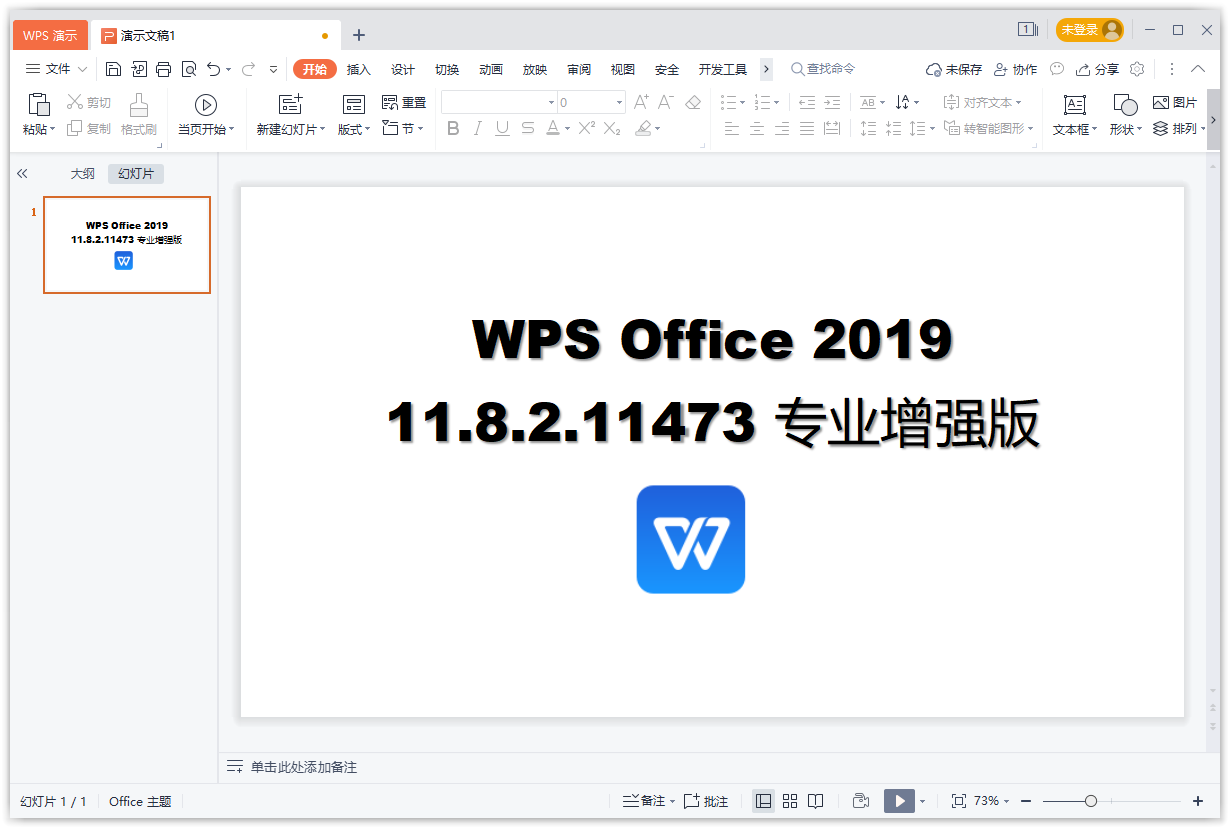The width and height of the screenshot is (1230, 828).
Task: Click the Collaborate (协作) button
Action: (x=1015, y=69)
